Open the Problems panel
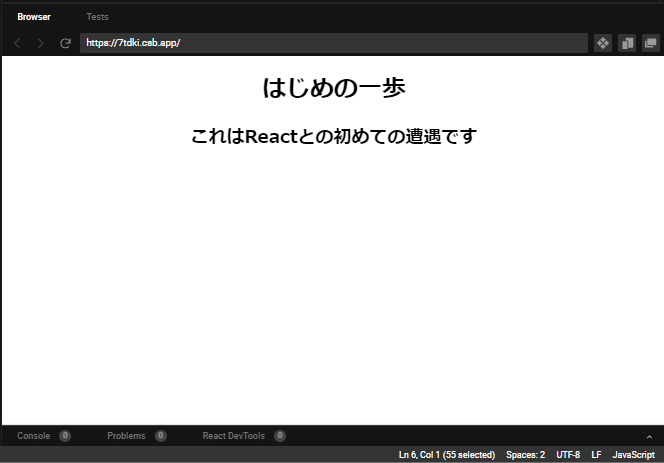 click(126, 436)
